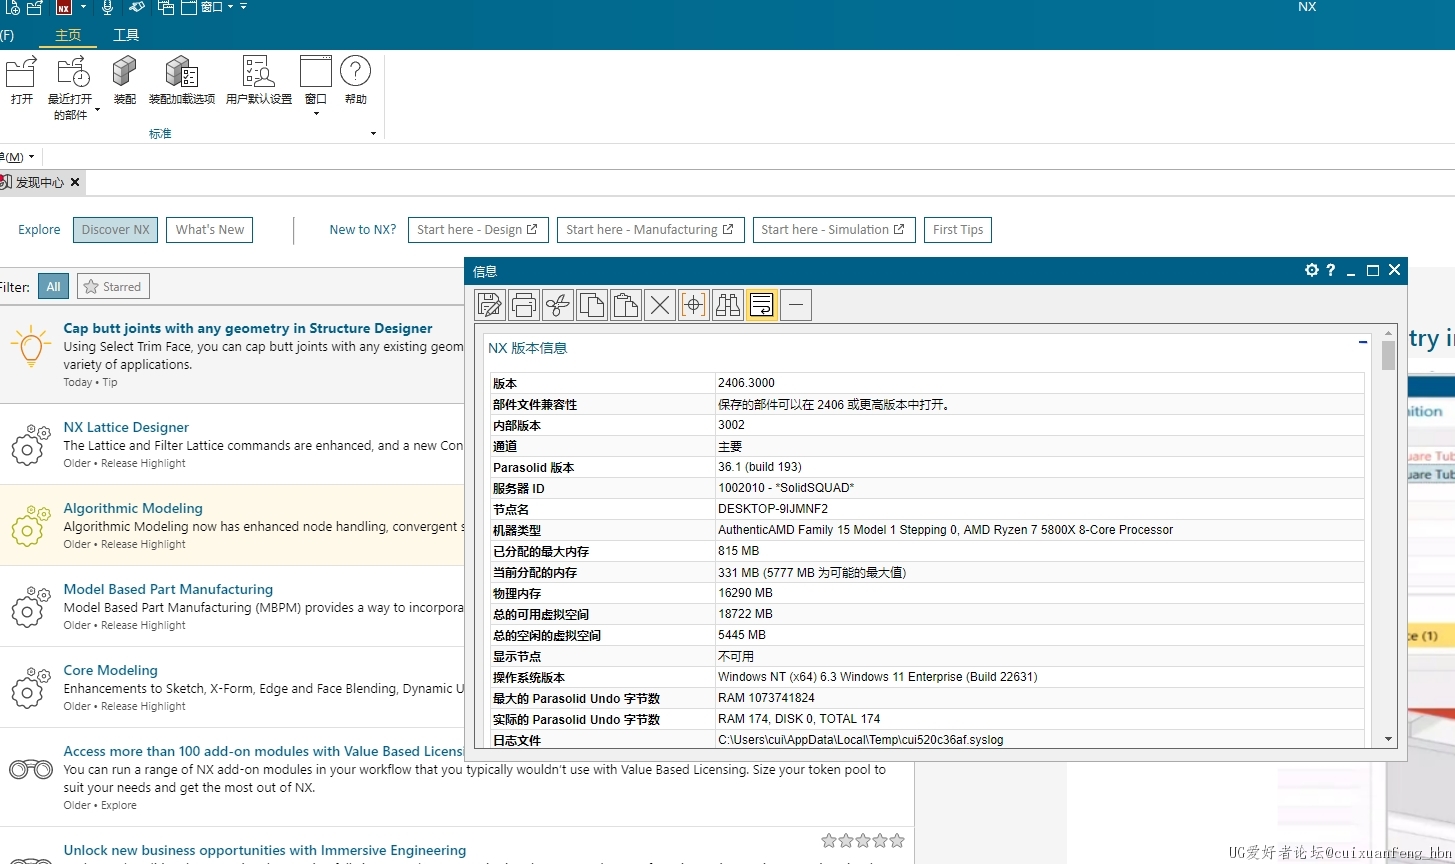Image resolution: width=1455 pixels, height=864 pixels.
Task: Open Start here - Manufacturing link
Action: [x=650, y=230]
